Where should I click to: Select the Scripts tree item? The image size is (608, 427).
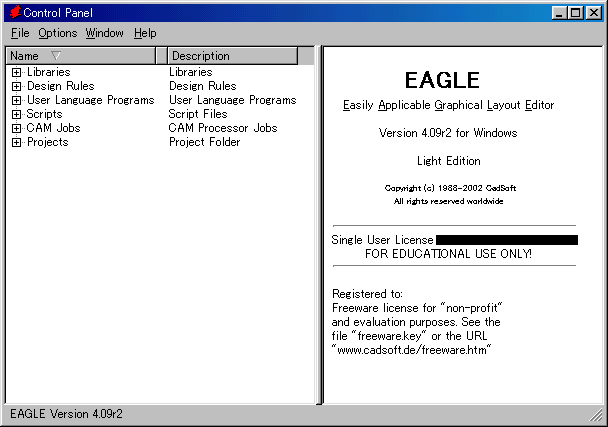pyautogui.click(x=44, y=114)
